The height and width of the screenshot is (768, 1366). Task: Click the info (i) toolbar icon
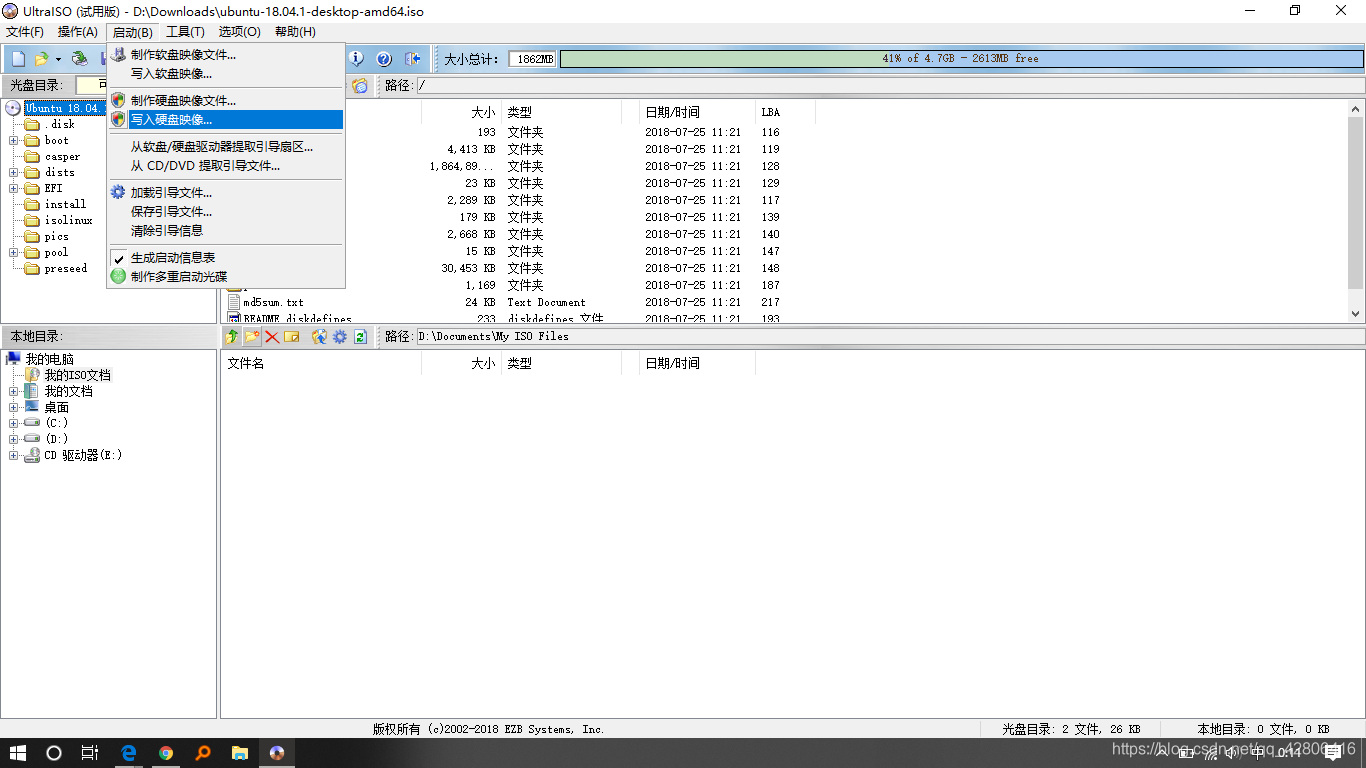click(356, 59)
